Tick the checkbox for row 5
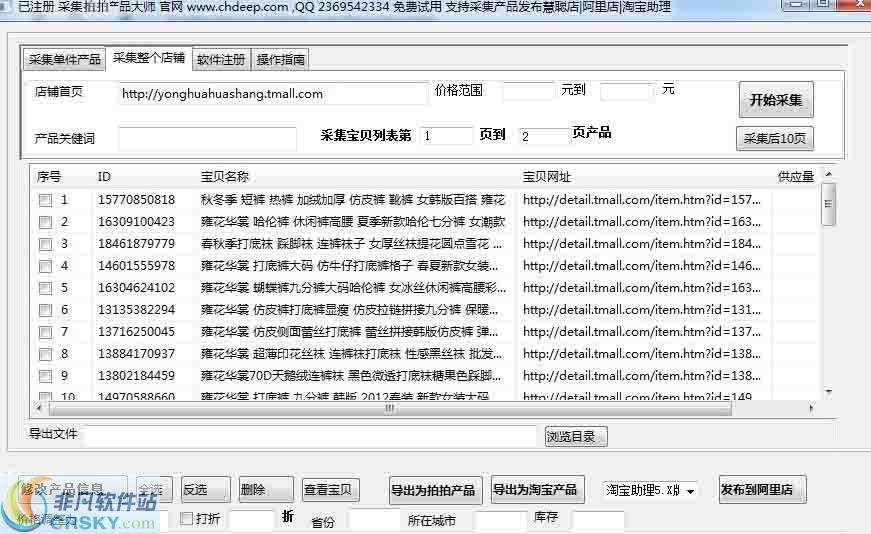871x534 pixels. (46, 288)
